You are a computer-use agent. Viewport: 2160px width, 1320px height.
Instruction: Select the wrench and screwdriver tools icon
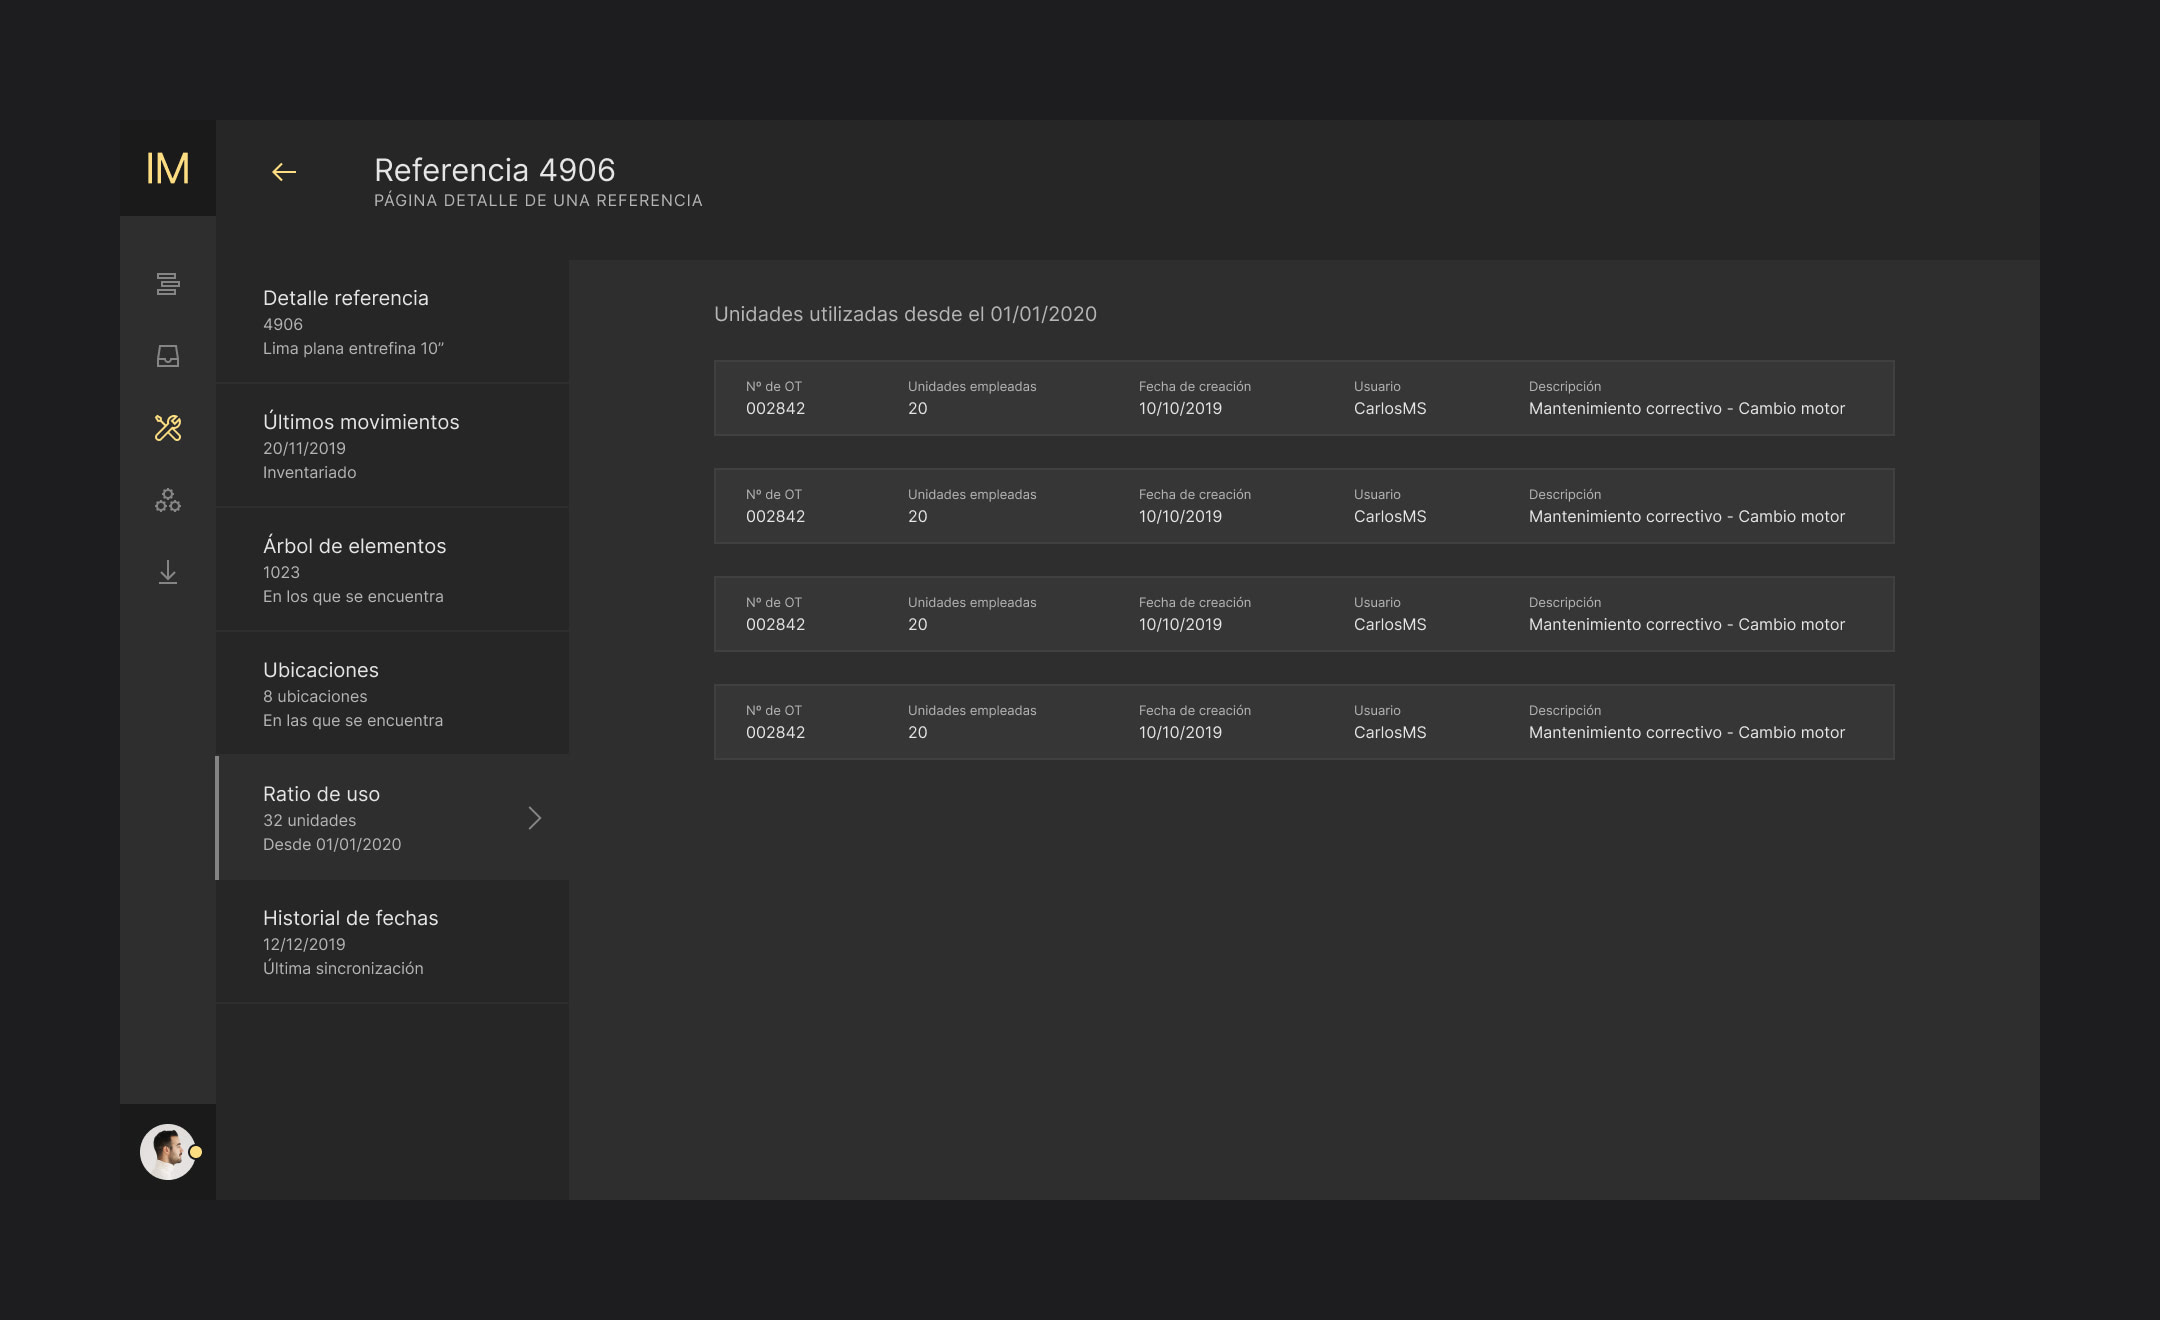tap(168, 428)
